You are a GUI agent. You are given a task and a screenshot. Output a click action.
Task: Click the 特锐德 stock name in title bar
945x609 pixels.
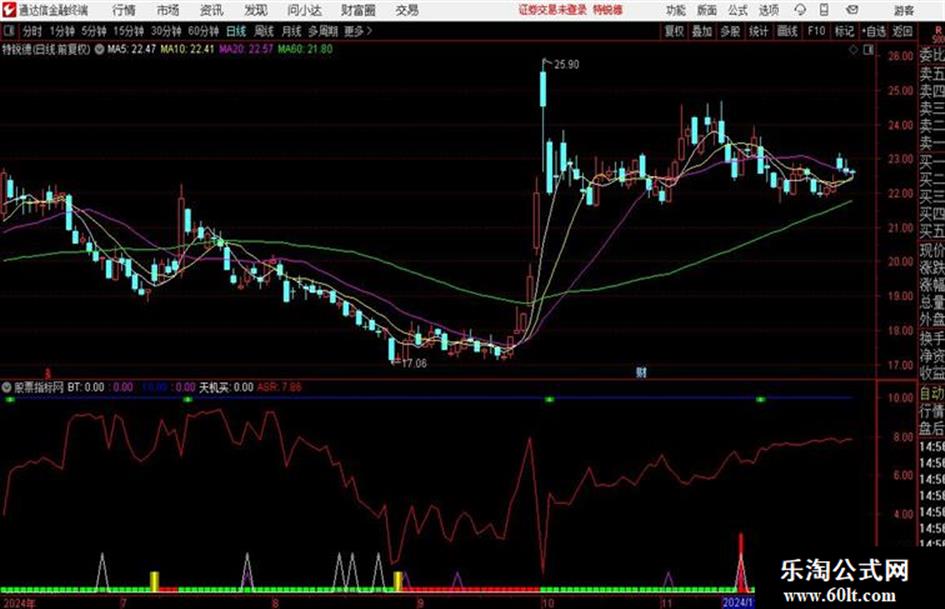(x=608, y=10)
